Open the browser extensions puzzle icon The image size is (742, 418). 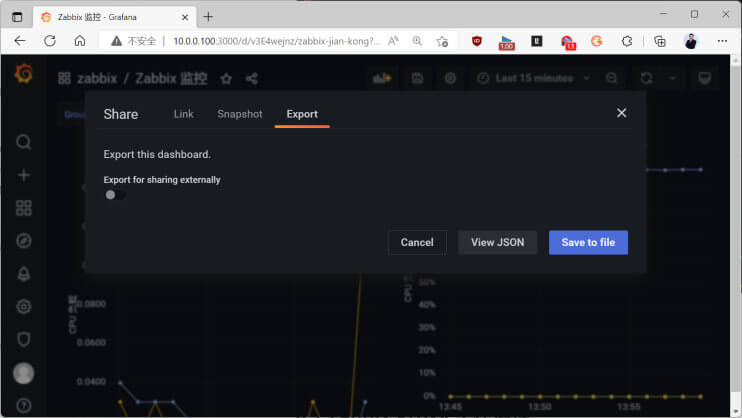(627, 41)
